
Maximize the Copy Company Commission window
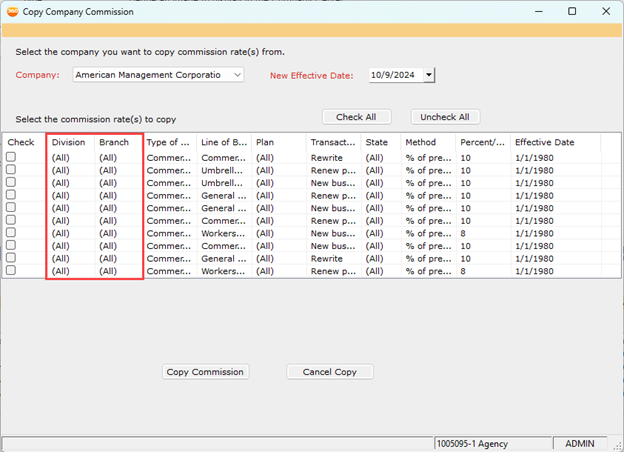(x=572, y=11)
